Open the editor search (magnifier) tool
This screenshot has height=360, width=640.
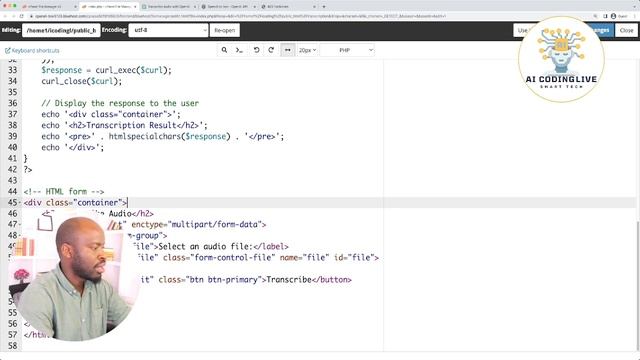click(x=224, y=50)
